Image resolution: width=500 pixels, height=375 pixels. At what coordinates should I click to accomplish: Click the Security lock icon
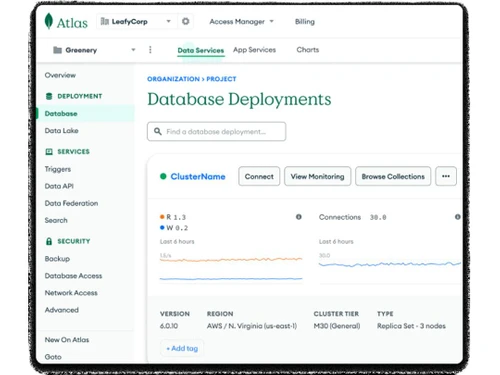49,241
